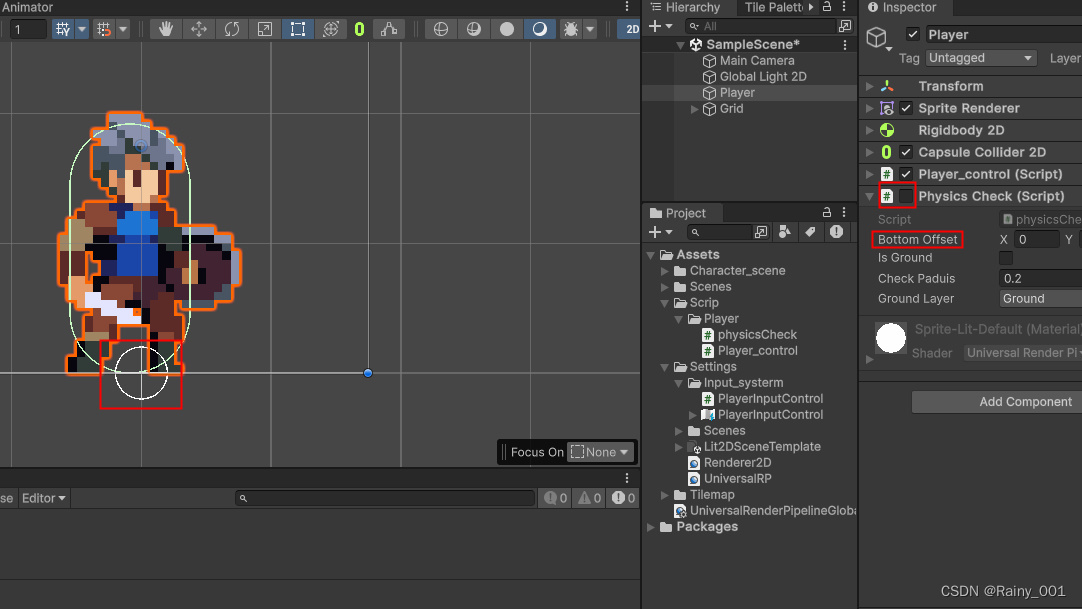Click Search by Import Log Type icon
Screen dimensions: 1082x609
[836, 232]
